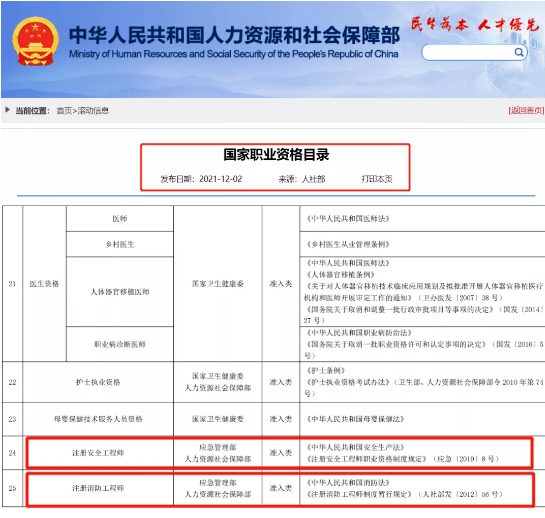Click the page title 国家职业资格目录
545x518 pixels.
point(276,155)
